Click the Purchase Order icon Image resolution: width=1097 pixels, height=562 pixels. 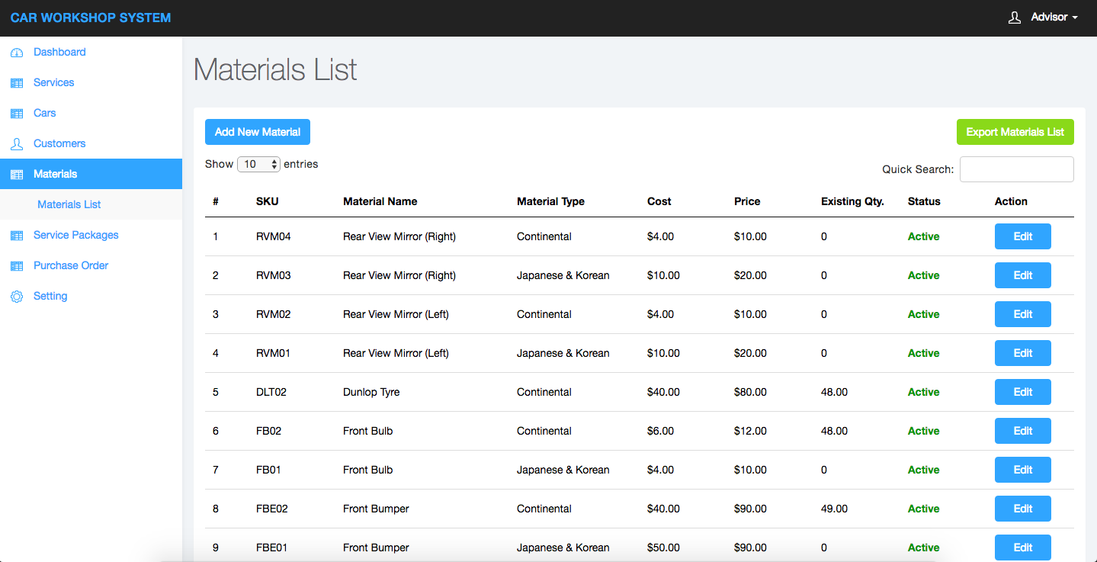pos(16,266)
